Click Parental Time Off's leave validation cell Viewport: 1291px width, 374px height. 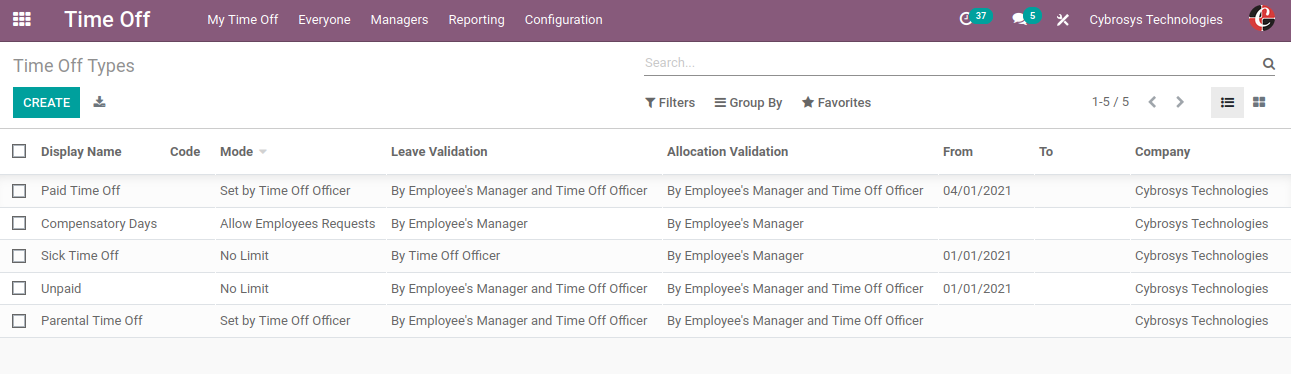519,321
